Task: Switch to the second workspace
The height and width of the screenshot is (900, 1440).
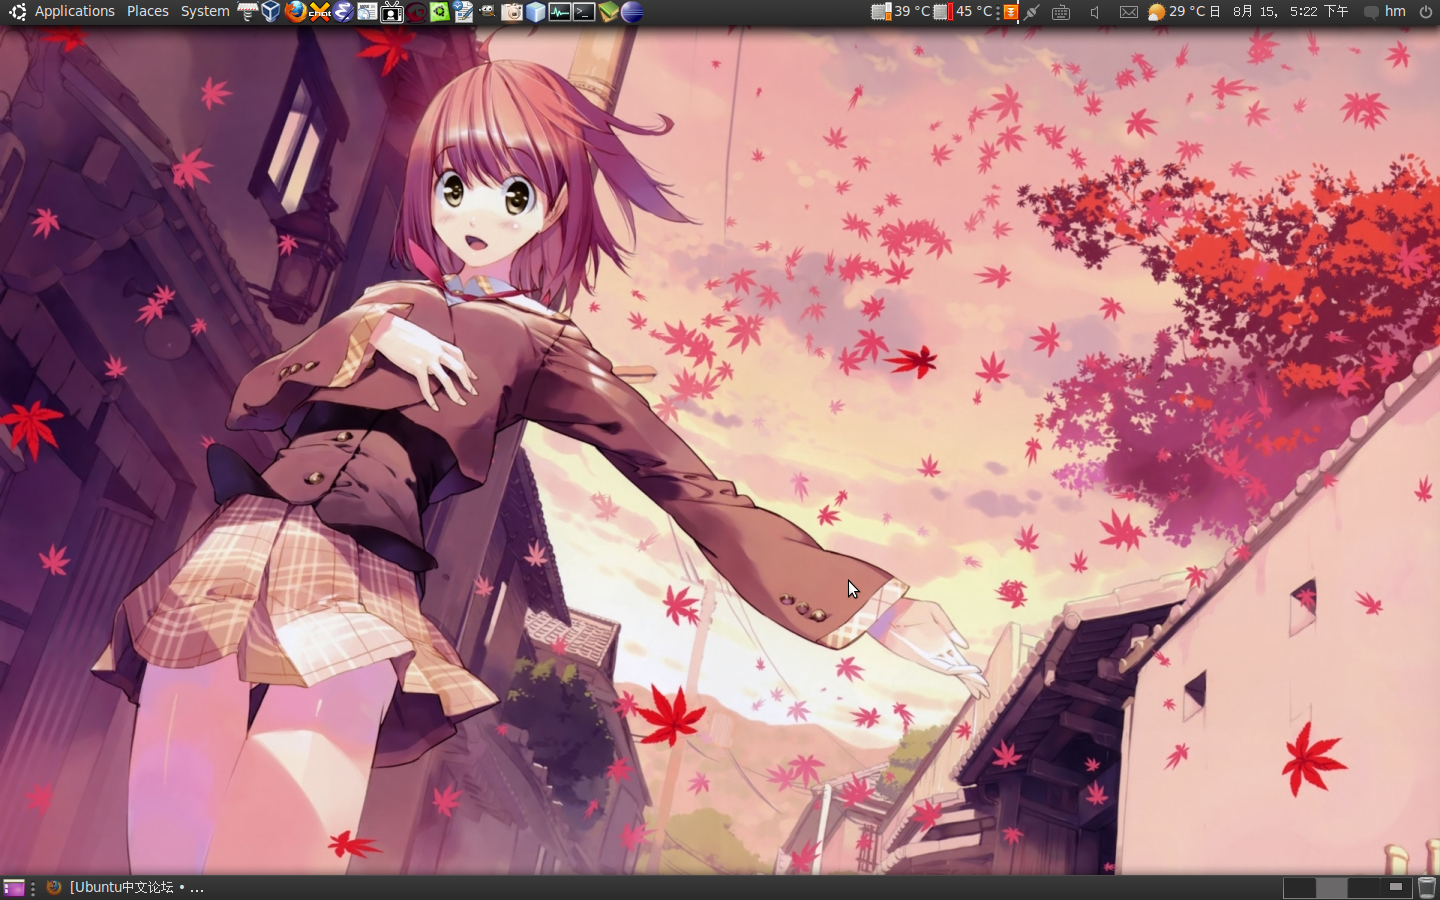Action: (x=1331, y=888)
